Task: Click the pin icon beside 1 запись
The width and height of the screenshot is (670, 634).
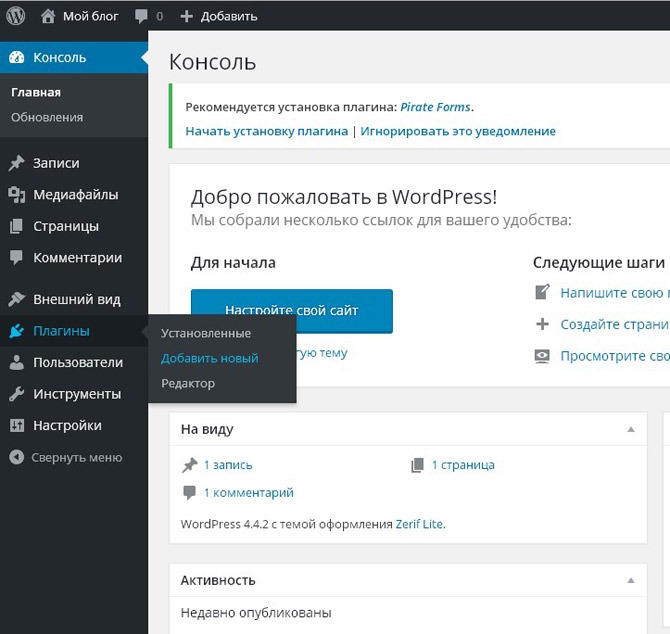Action: 190,465
